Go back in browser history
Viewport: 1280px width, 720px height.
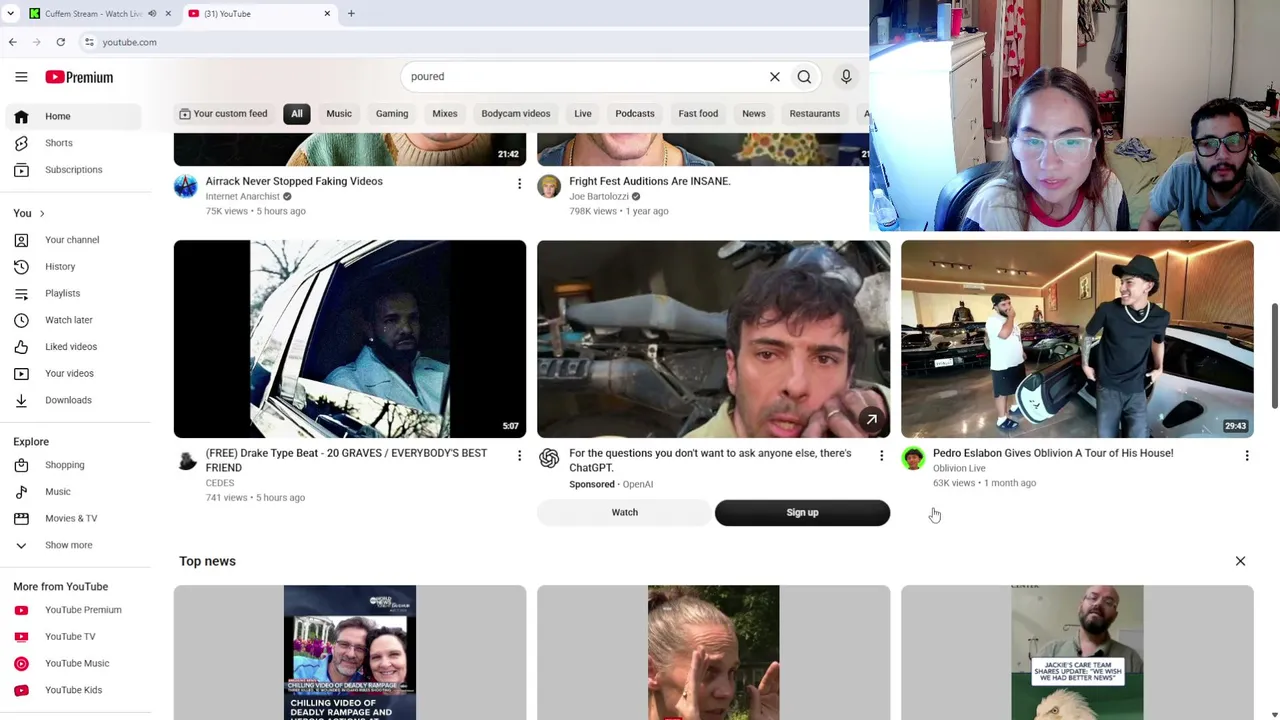[x=12, y=42]
